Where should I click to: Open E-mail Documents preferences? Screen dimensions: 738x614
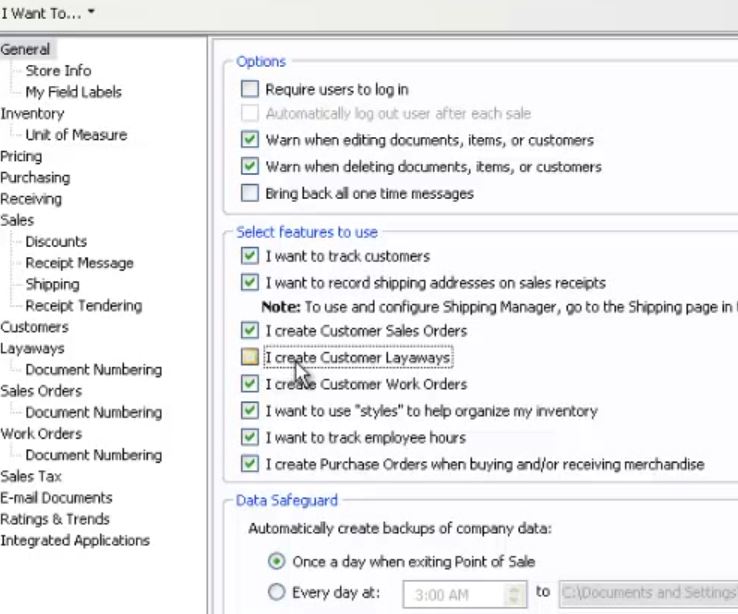click(x=56, y=498)
